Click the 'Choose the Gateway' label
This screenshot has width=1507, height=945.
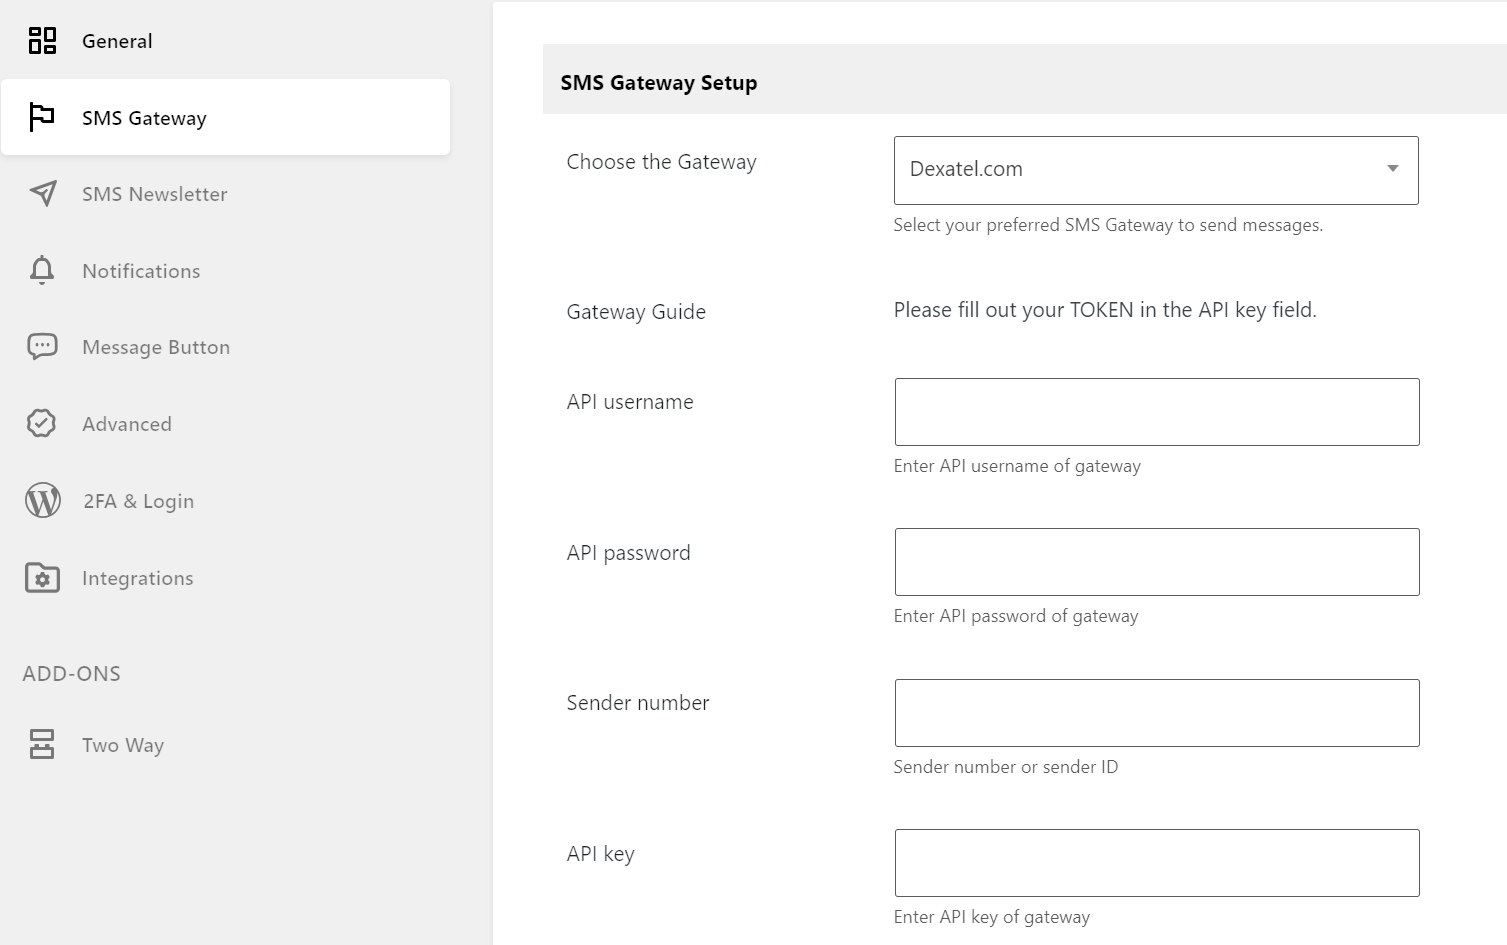pos(661,162)
